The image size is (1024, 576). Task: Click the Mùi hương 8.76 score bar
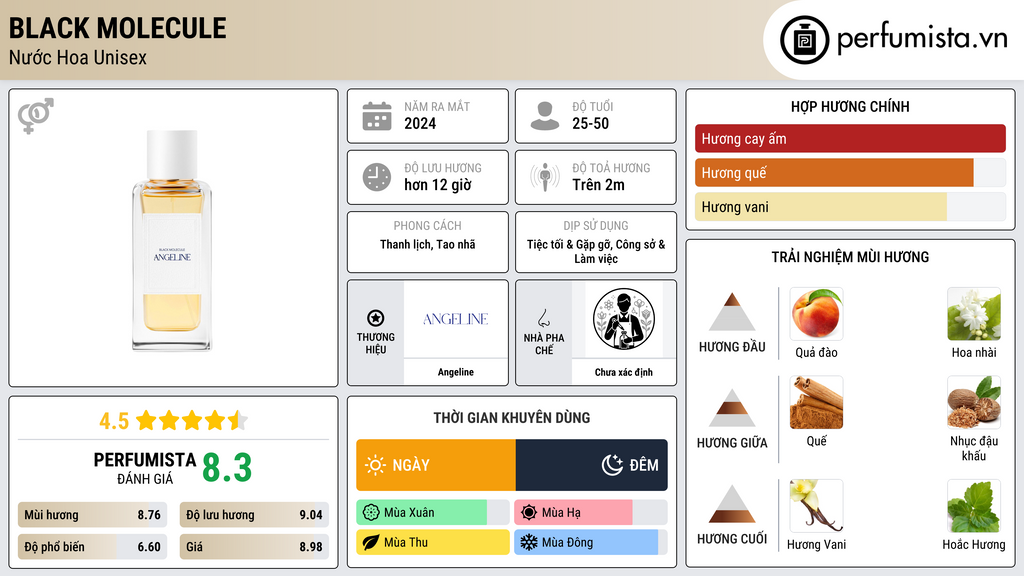coord(92,515)
